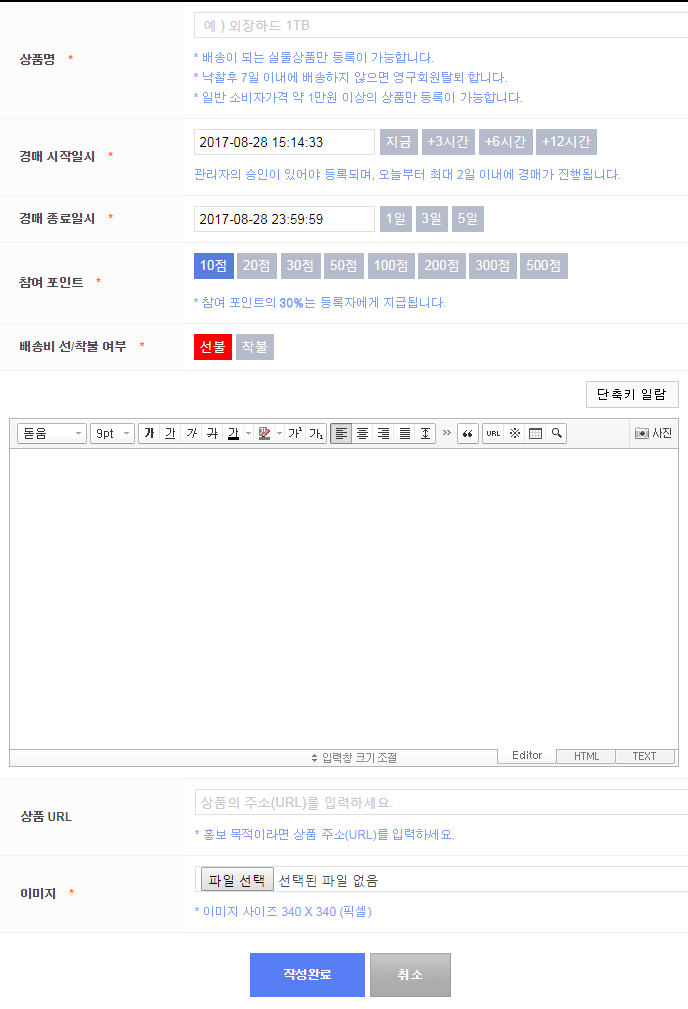This screenshot has width=688, height=1009.
Task: Apply italic formatting in editor toolbar
Action: (191, 434)
